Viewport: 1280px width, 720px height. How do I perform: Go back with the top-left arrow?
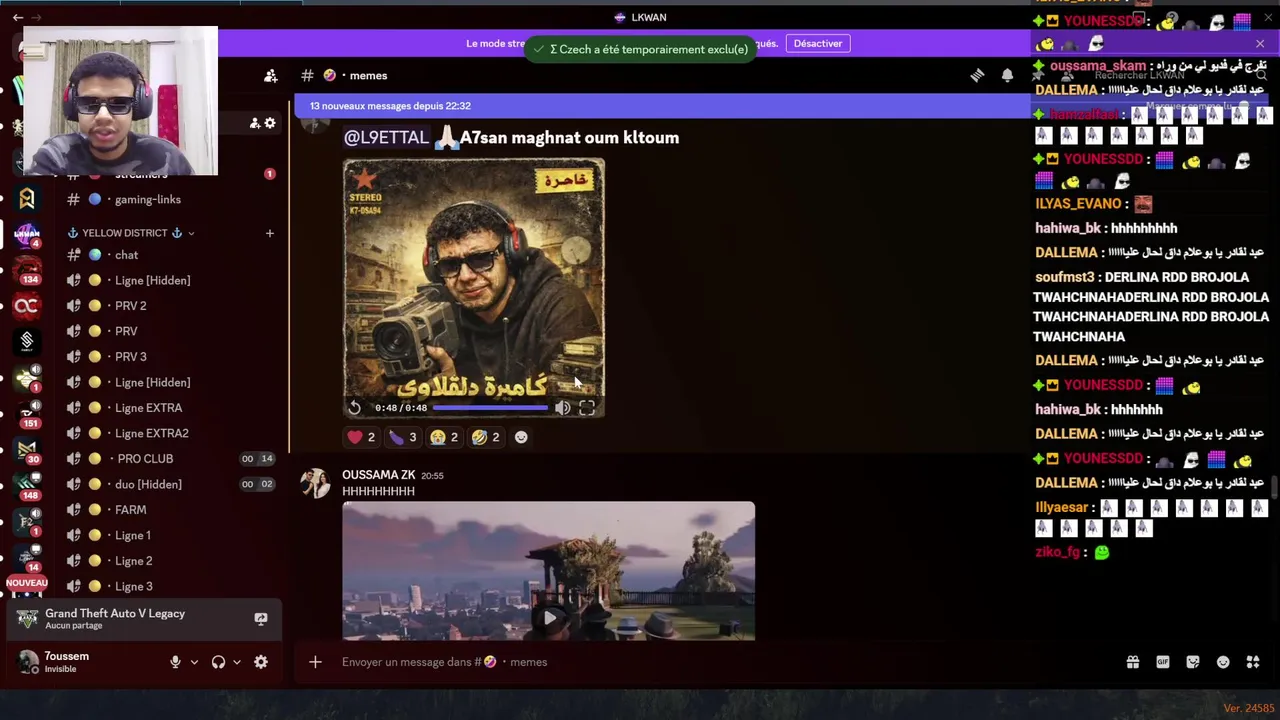coord(17,17)
